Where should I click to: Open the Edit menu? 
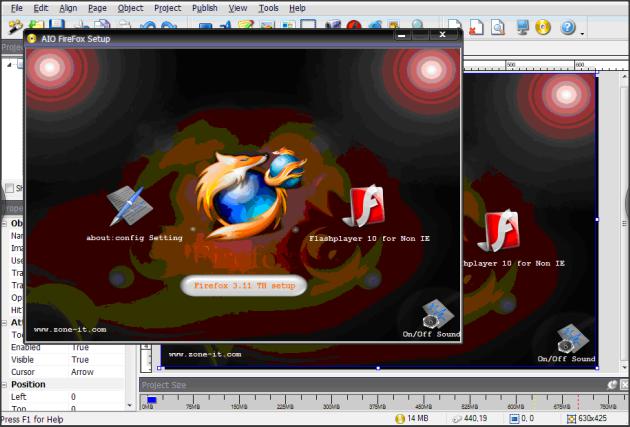(x=41, y=8)
